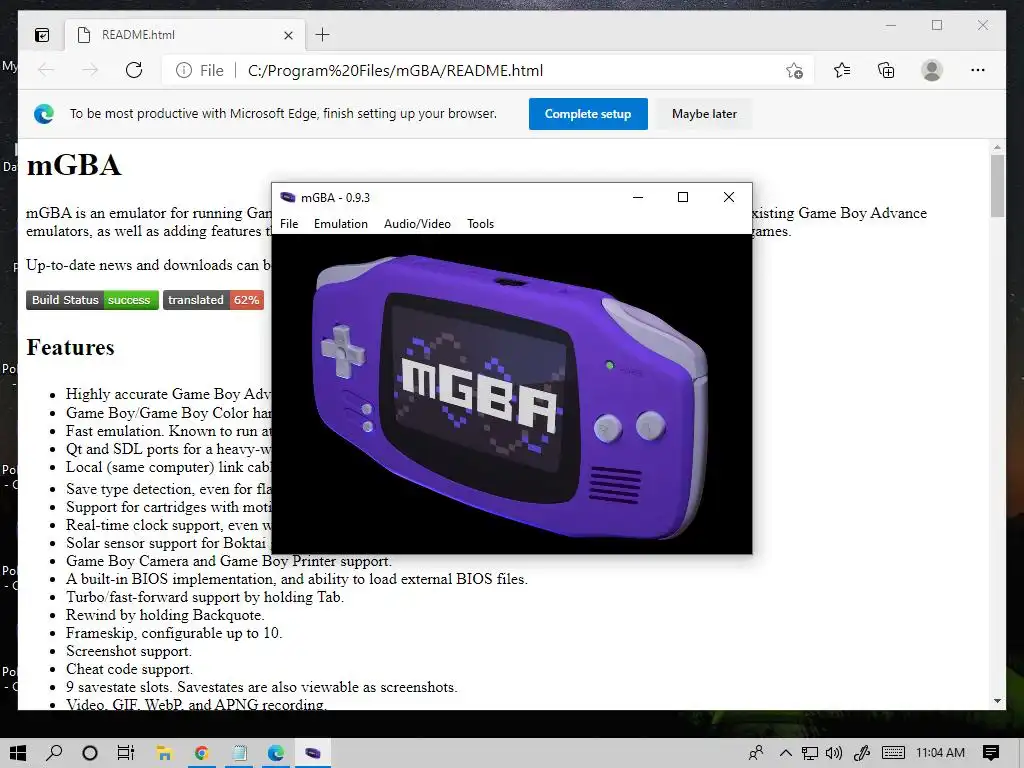Open the Collections icon in Edge
Screen dimensions: 1024x768
coord(886,70)
